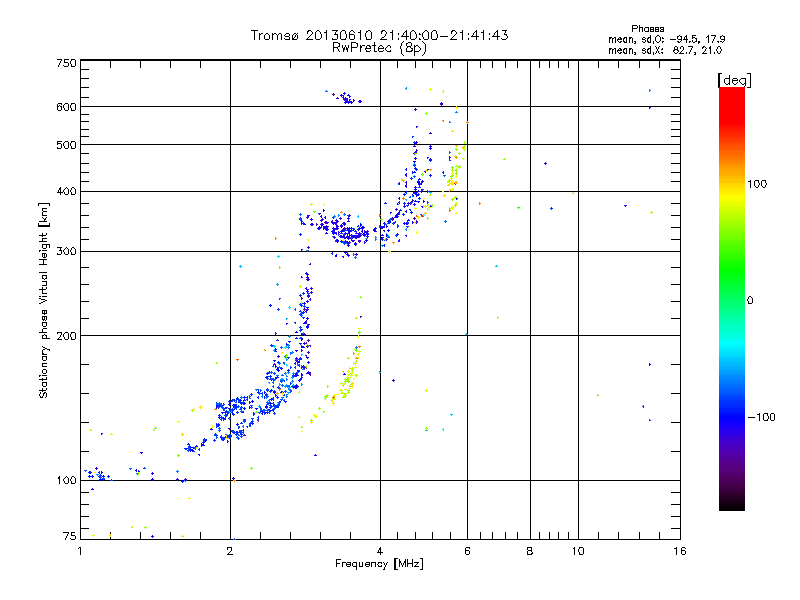The image size is (800, 600).
Task: Click the 'Stationary phase Virtual Height [km]' label
Action: tap(43, 301)
